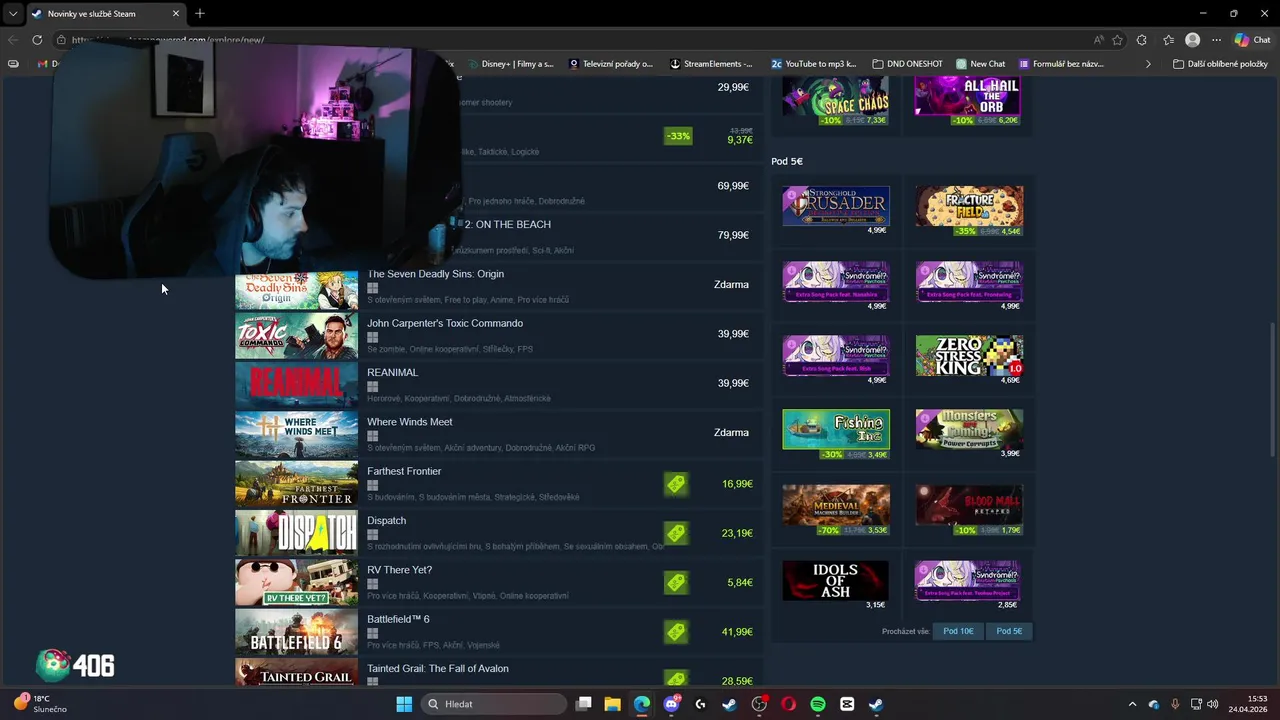Screen dimensions: 1280x720
Task: Open Task View on the taskbar
Action: tap(584, 704)
